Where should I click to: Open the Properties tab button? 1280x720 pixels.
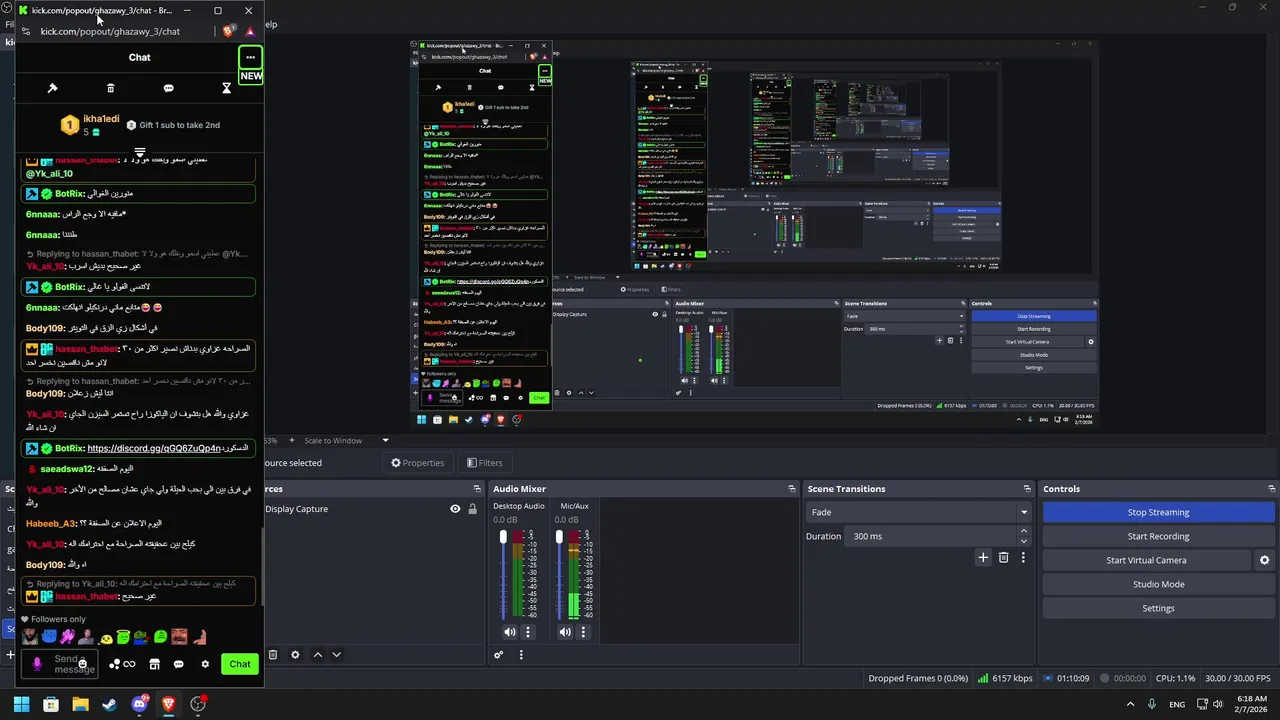pos(418,463)
